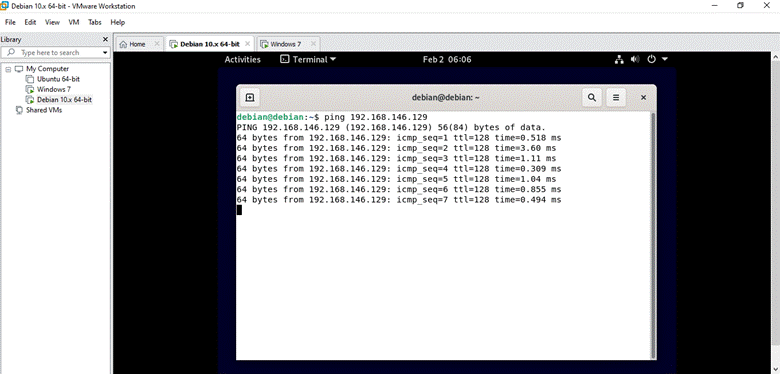780x374 pixels.
Task: Open the library search dropdown arrow
Action: (105, 53)
